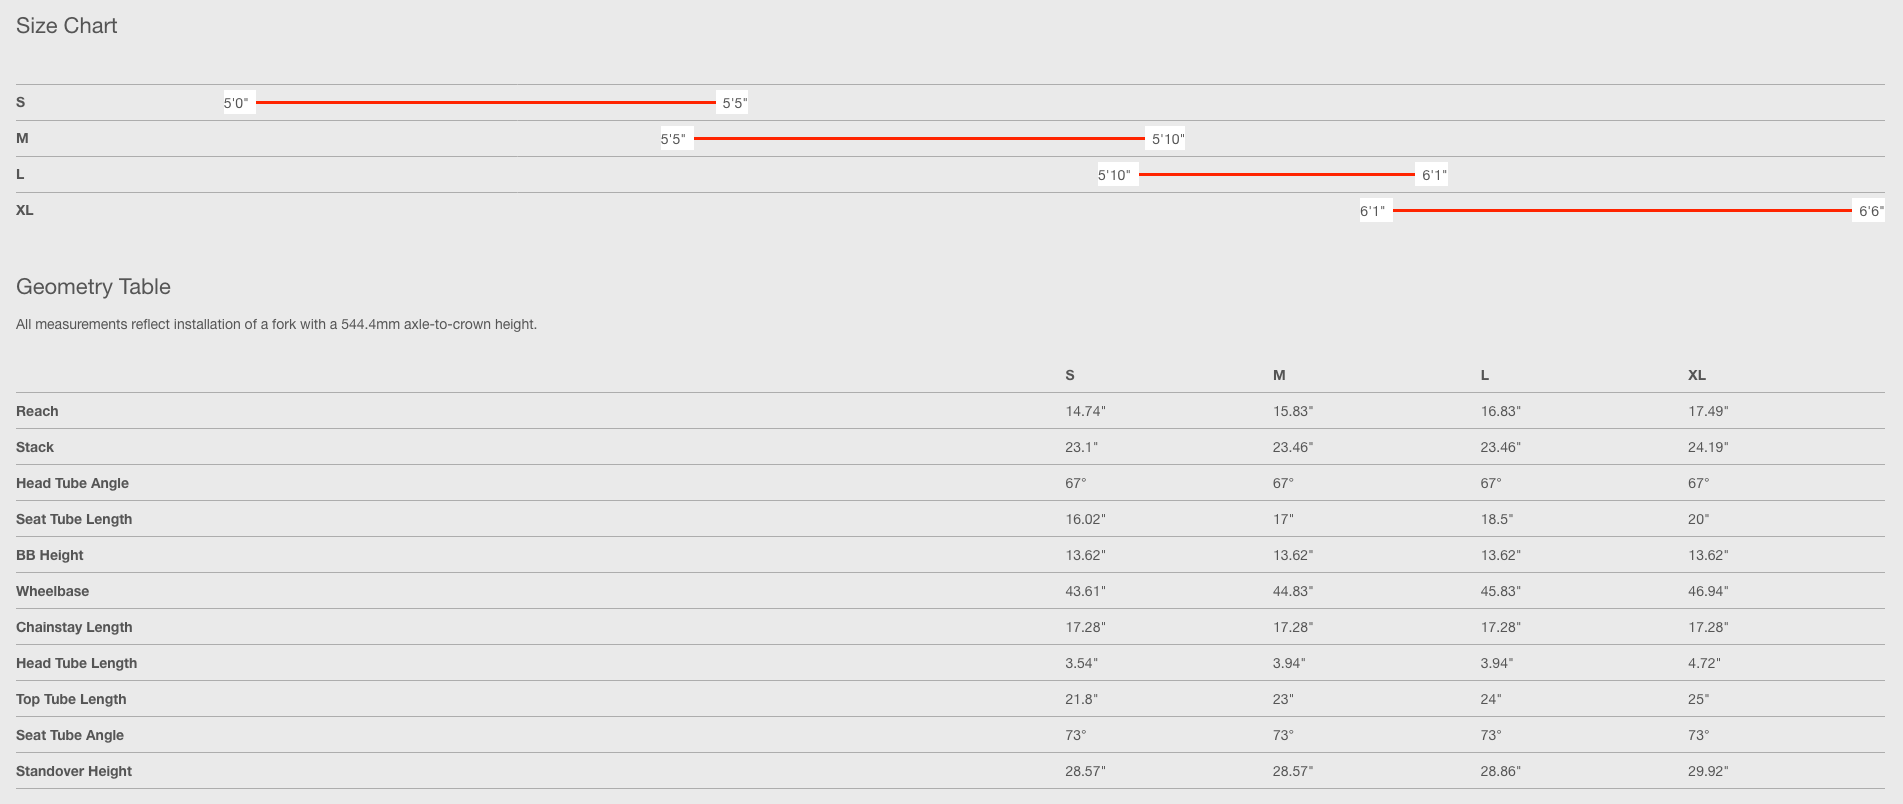Click the Size Chart heading
The width and height of the screenshot is (1903, 804).
click(x=66, y=26)
